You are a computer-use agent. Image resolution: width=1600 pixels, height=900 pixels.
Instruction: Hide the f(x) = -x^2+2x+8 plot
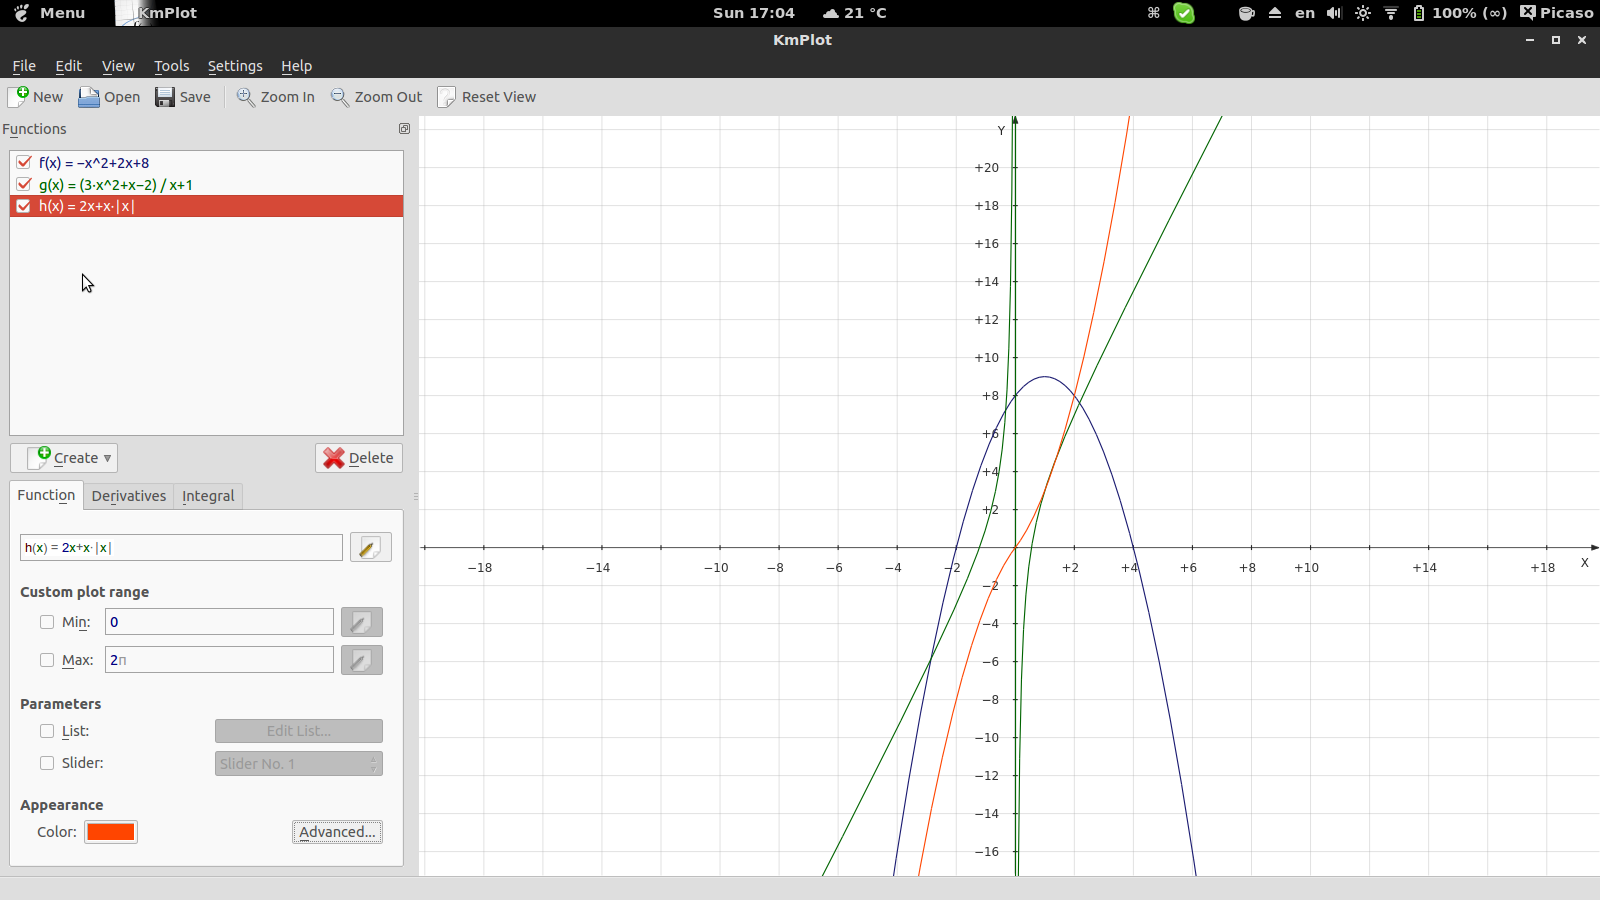[24, 162]
